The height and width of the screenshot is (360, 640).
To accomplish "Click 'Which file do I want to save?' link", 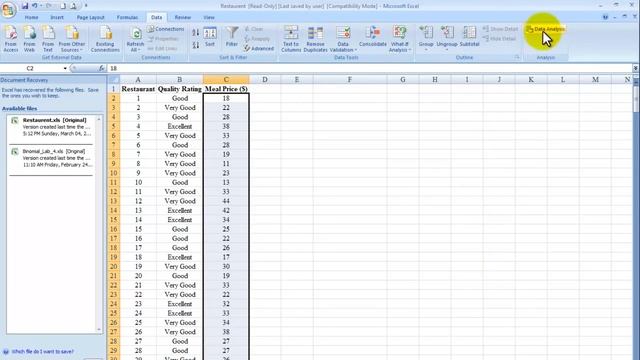I will coord(42,351).
